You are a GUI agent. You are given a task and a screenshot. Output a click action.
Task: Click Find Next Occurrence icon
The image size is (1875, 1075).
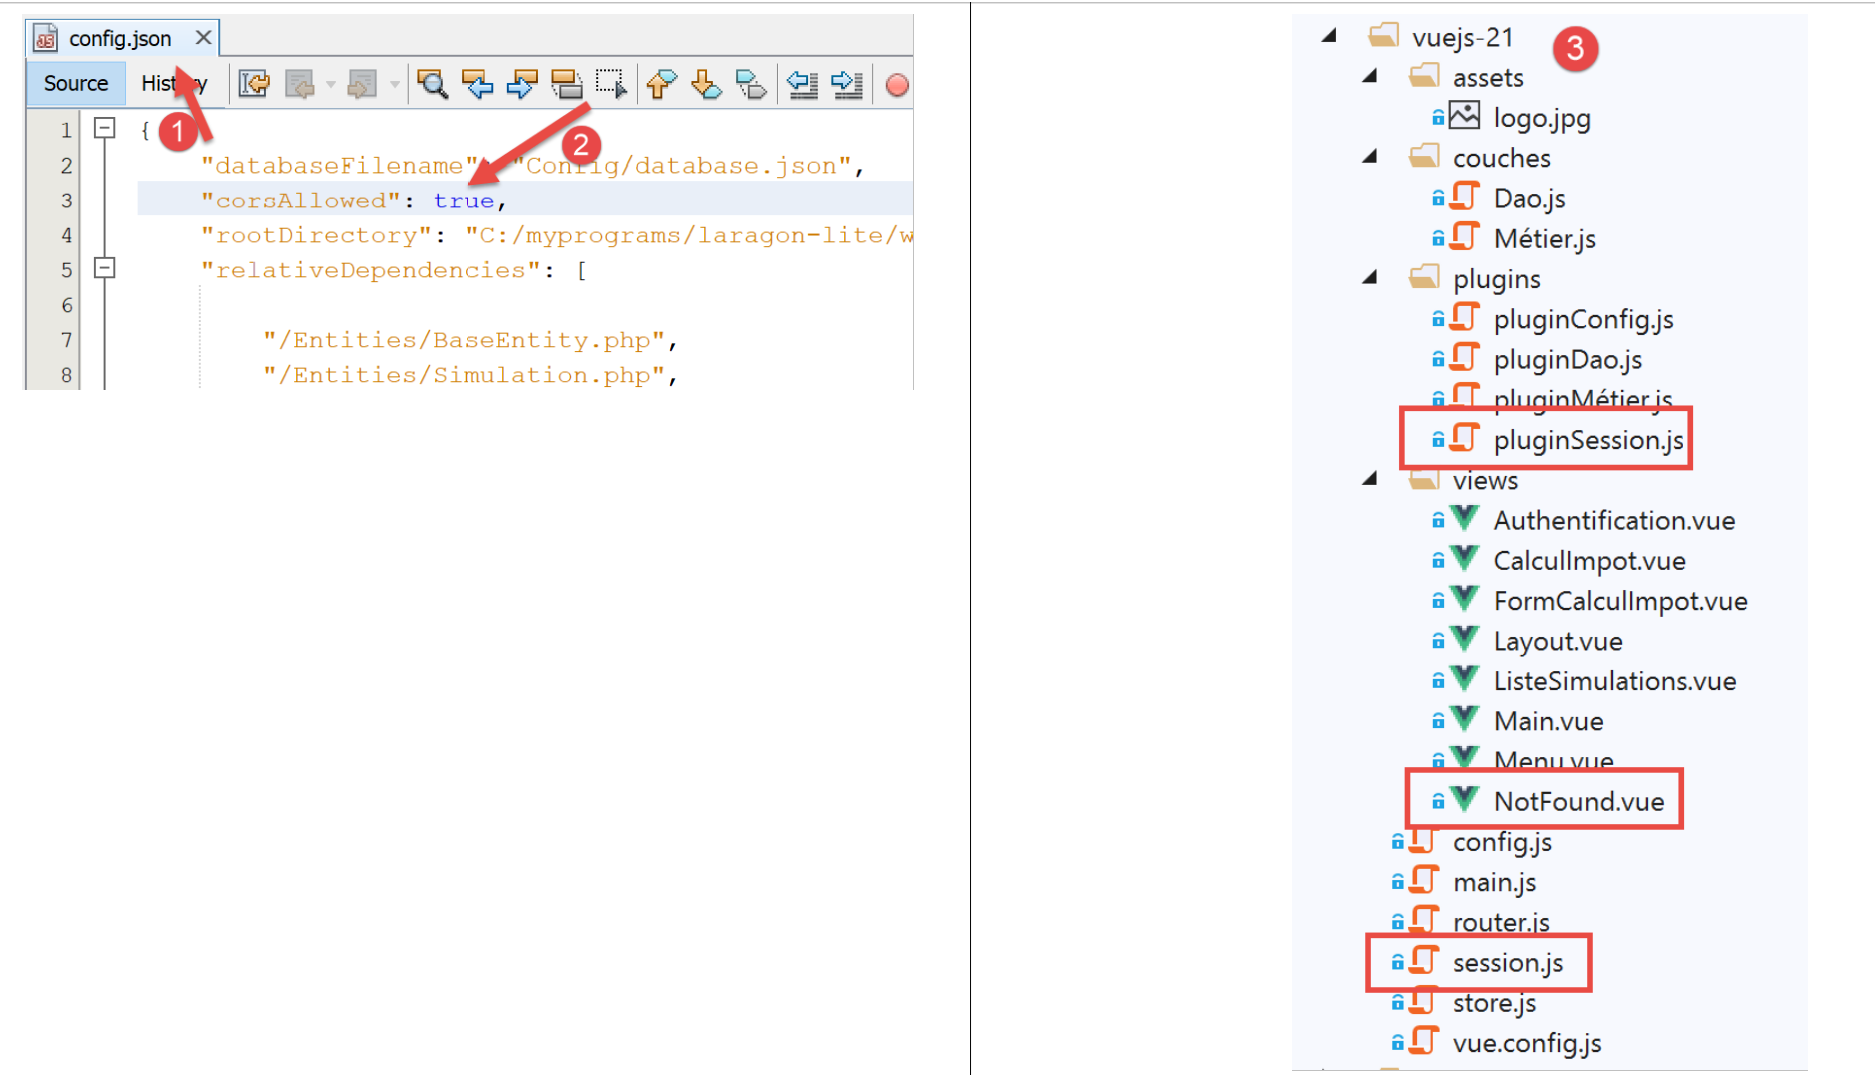click(521, 84)
